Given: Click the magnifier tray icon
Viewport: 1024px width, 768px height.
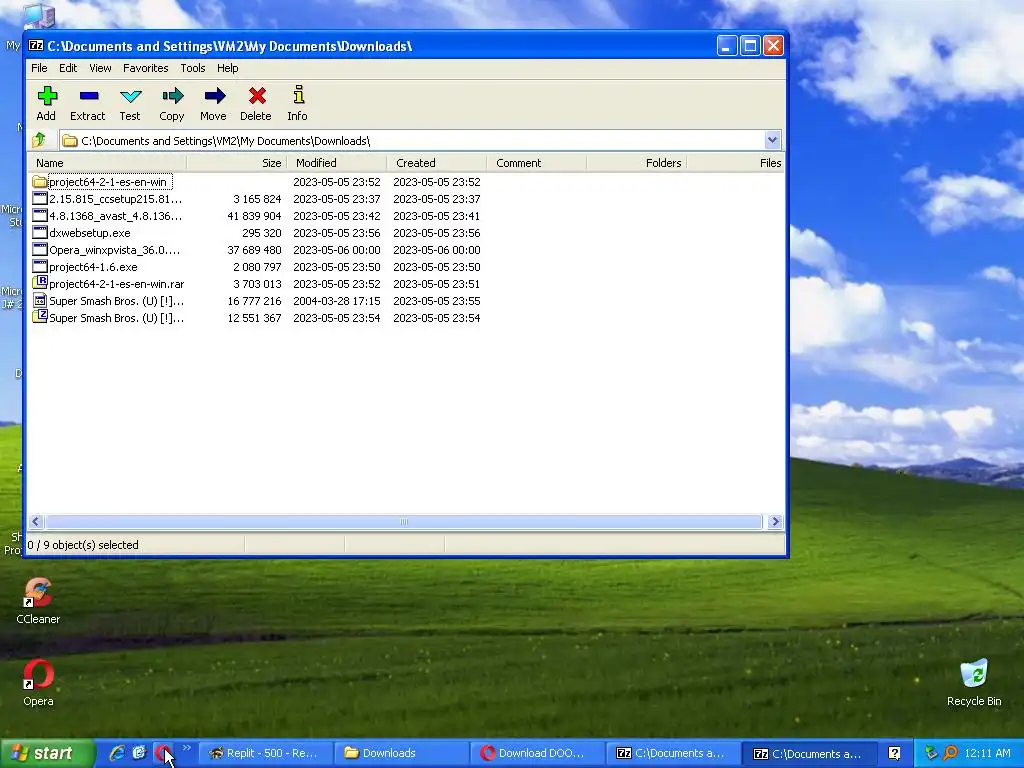Looking at the screenshot, I should click(950, 753).
